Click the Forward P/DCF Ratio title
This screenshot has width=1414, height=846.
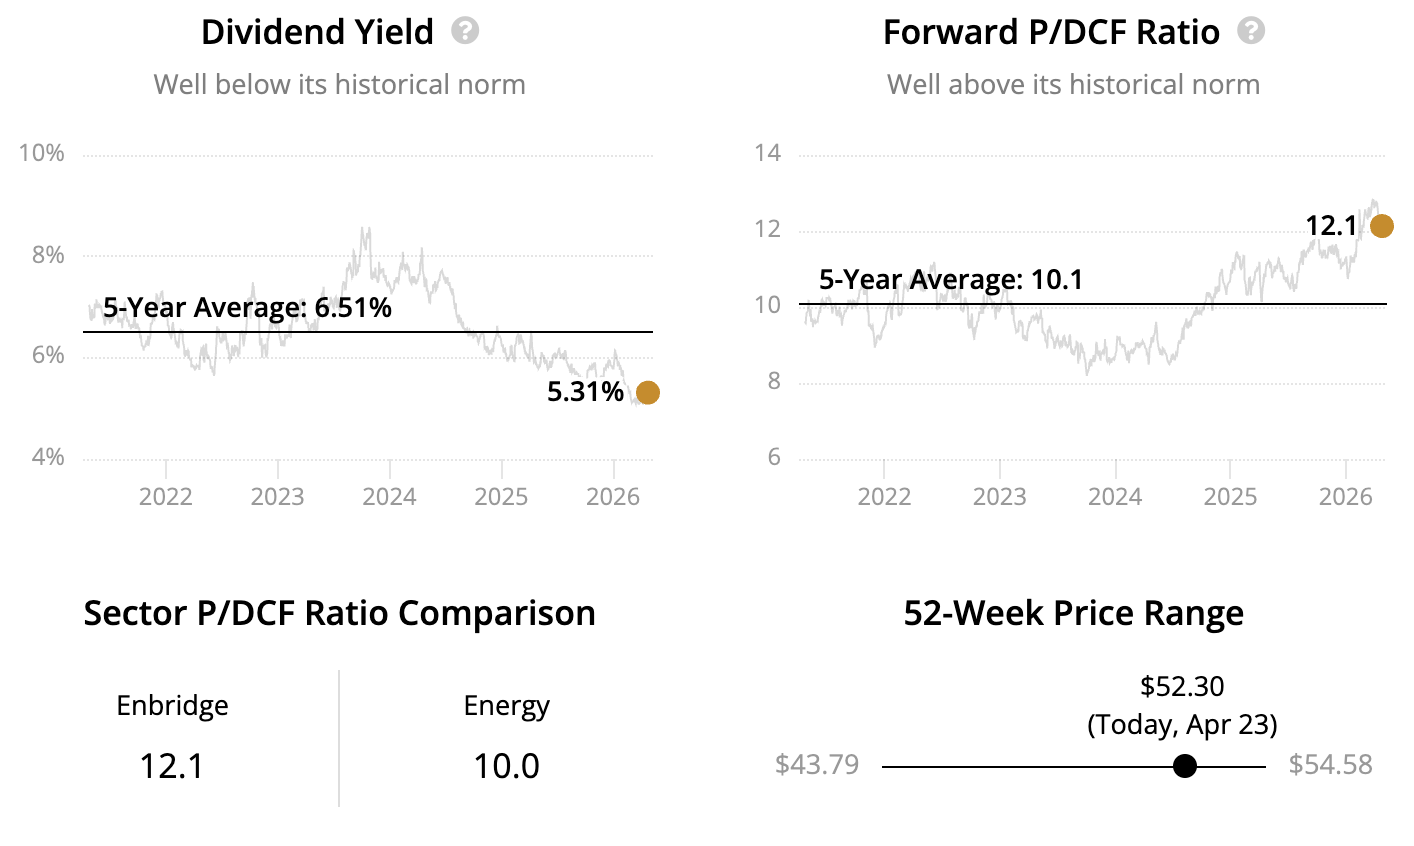click(x=1051, y=32)
